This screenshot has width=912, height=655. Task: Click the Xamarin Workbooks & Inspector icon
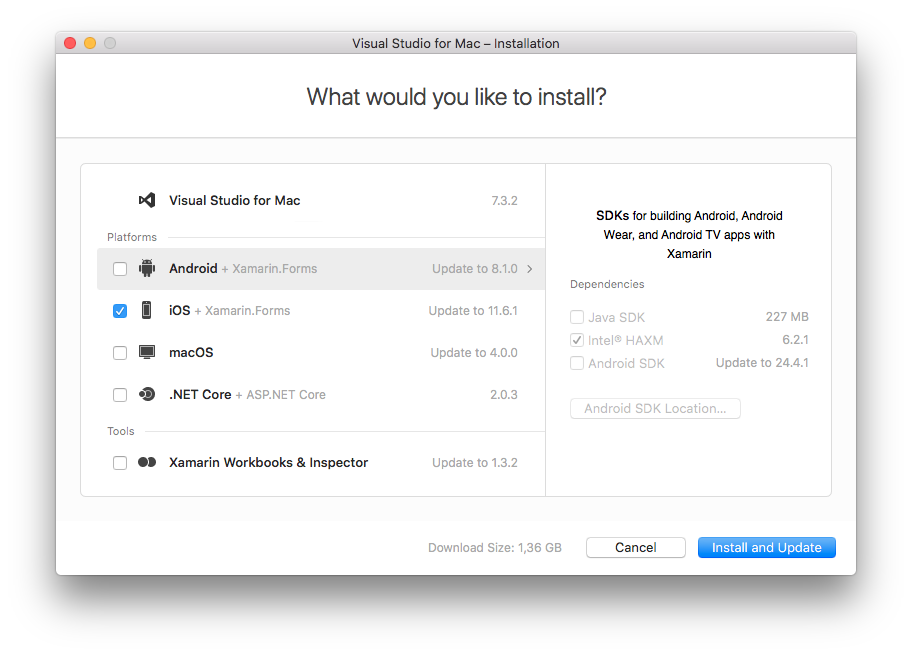coord(147,462)
